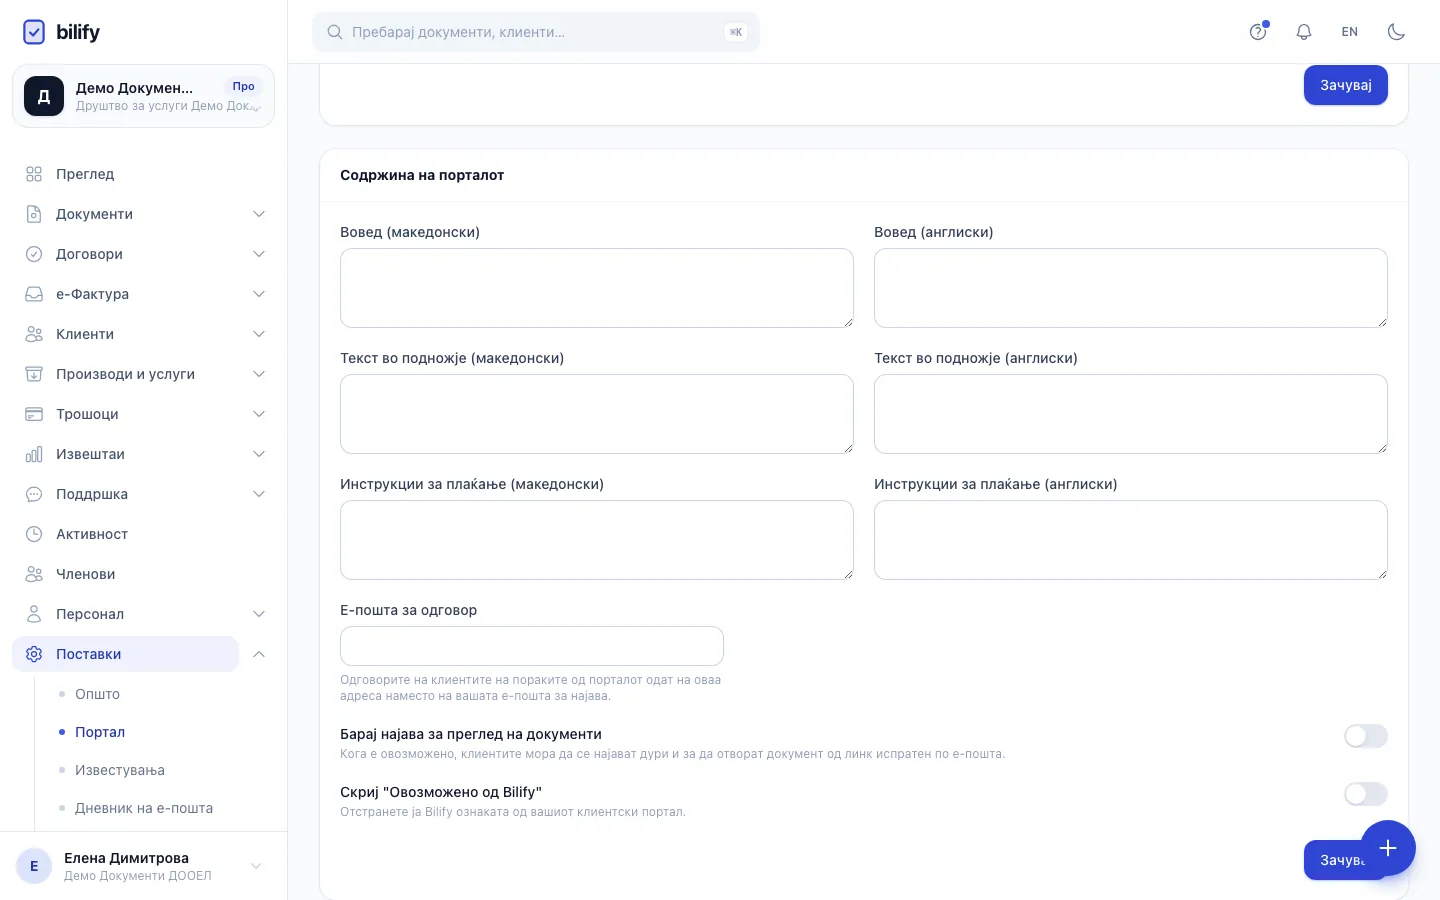Collapse the Поставки section chevron
1440x900 pixels.
pos(259,654)
